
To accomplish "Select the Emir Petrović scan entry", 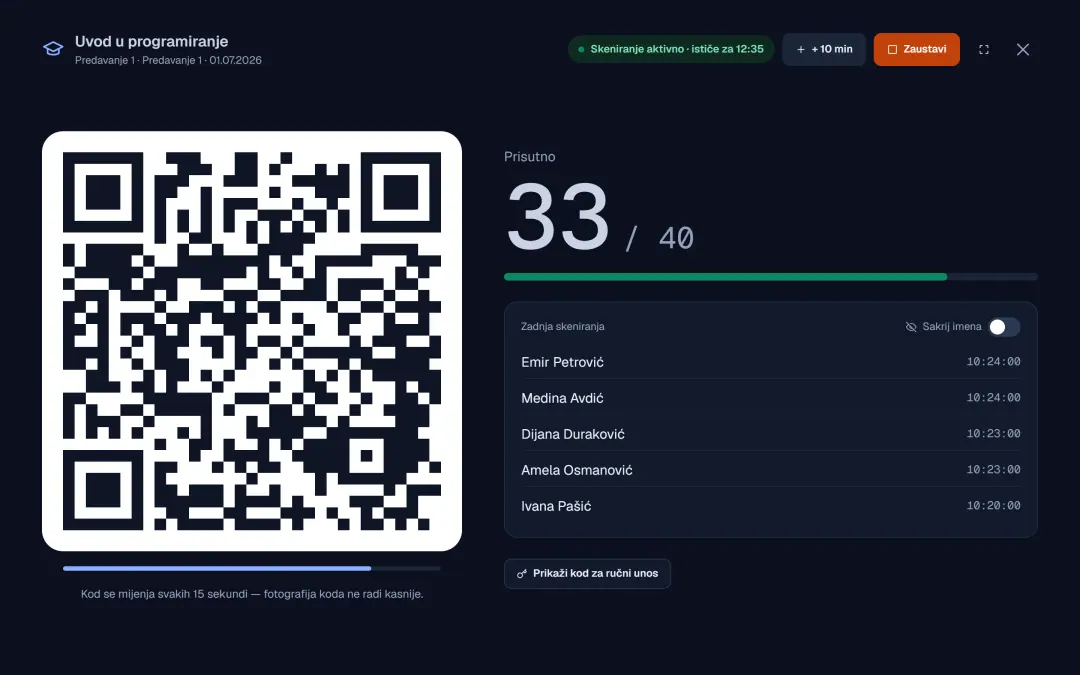I will [771, 362].
